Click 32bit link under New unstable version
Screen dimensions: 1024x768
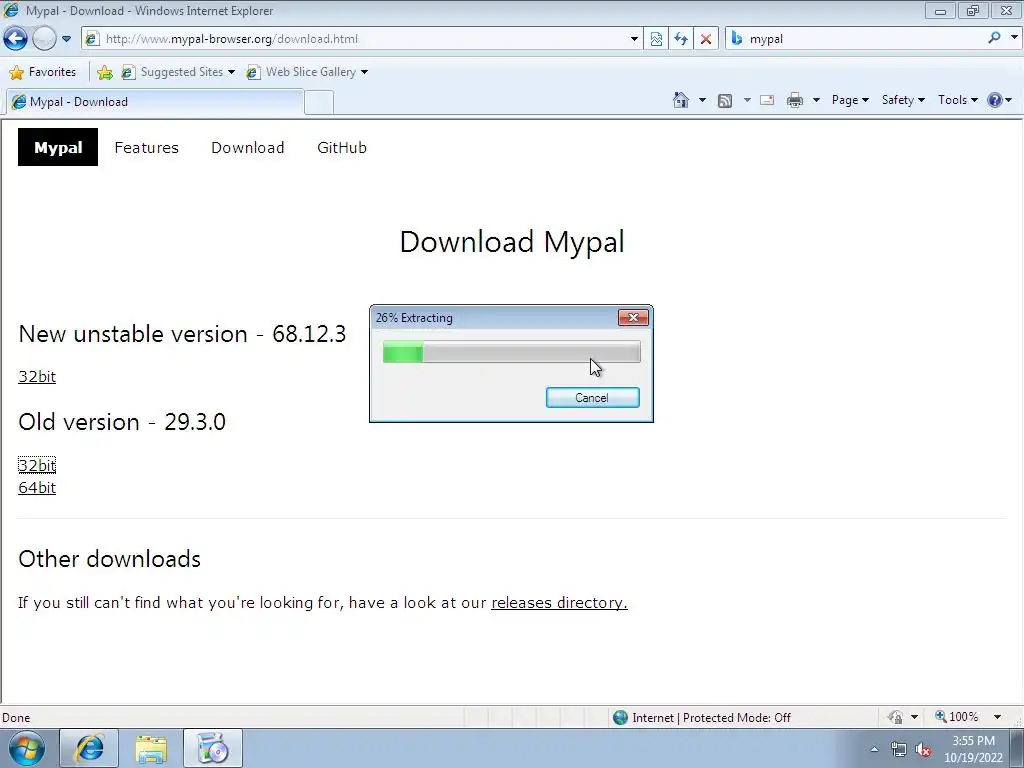click(37, 376)
